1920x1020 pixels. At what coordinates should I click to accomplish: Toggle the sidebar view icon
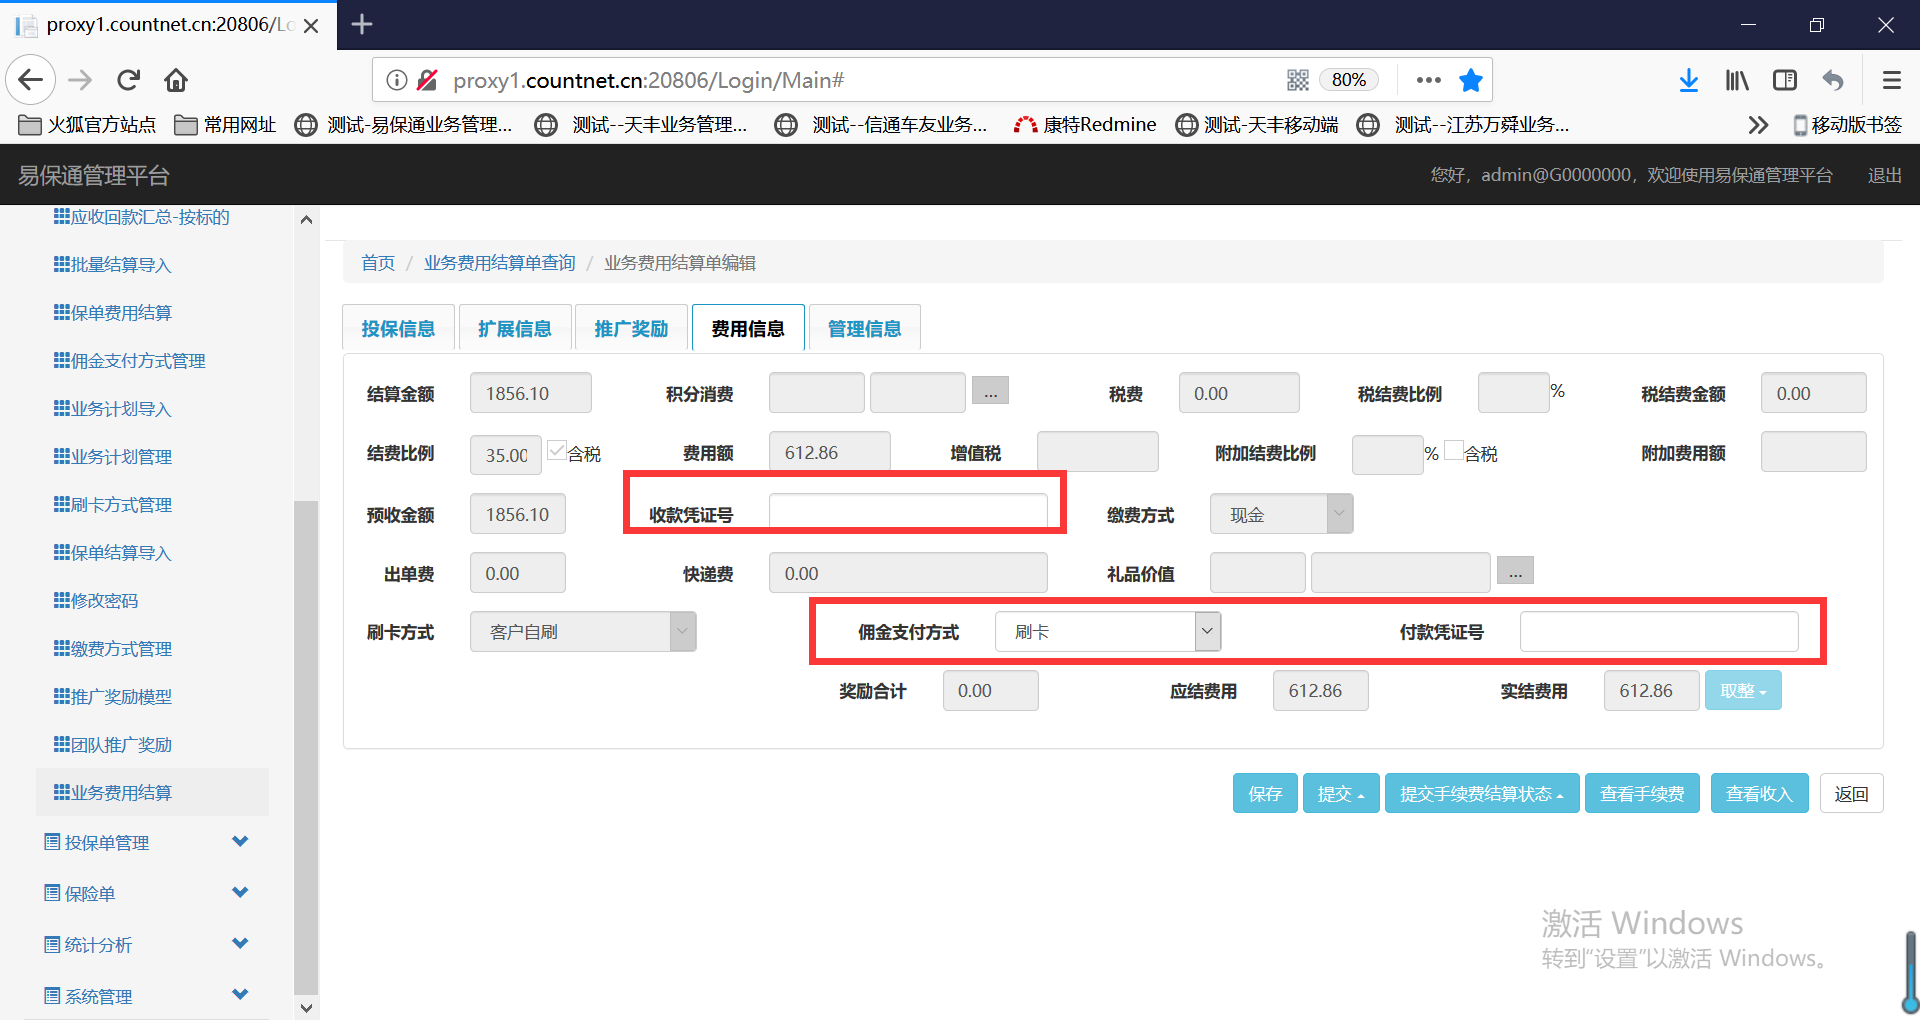(x=1784, y=80)
